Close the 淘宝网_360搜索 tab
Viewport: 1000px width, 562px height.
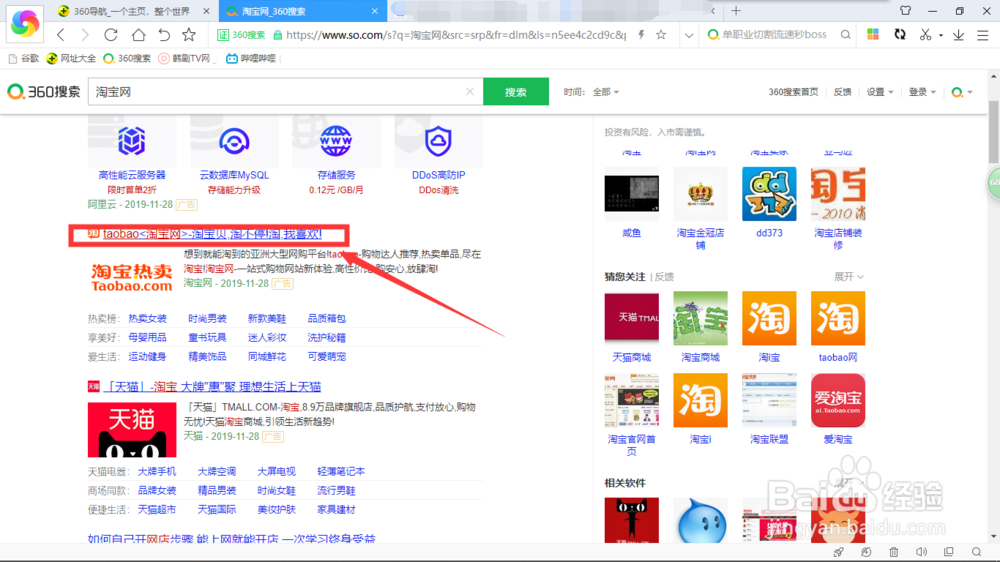point(374,11)
